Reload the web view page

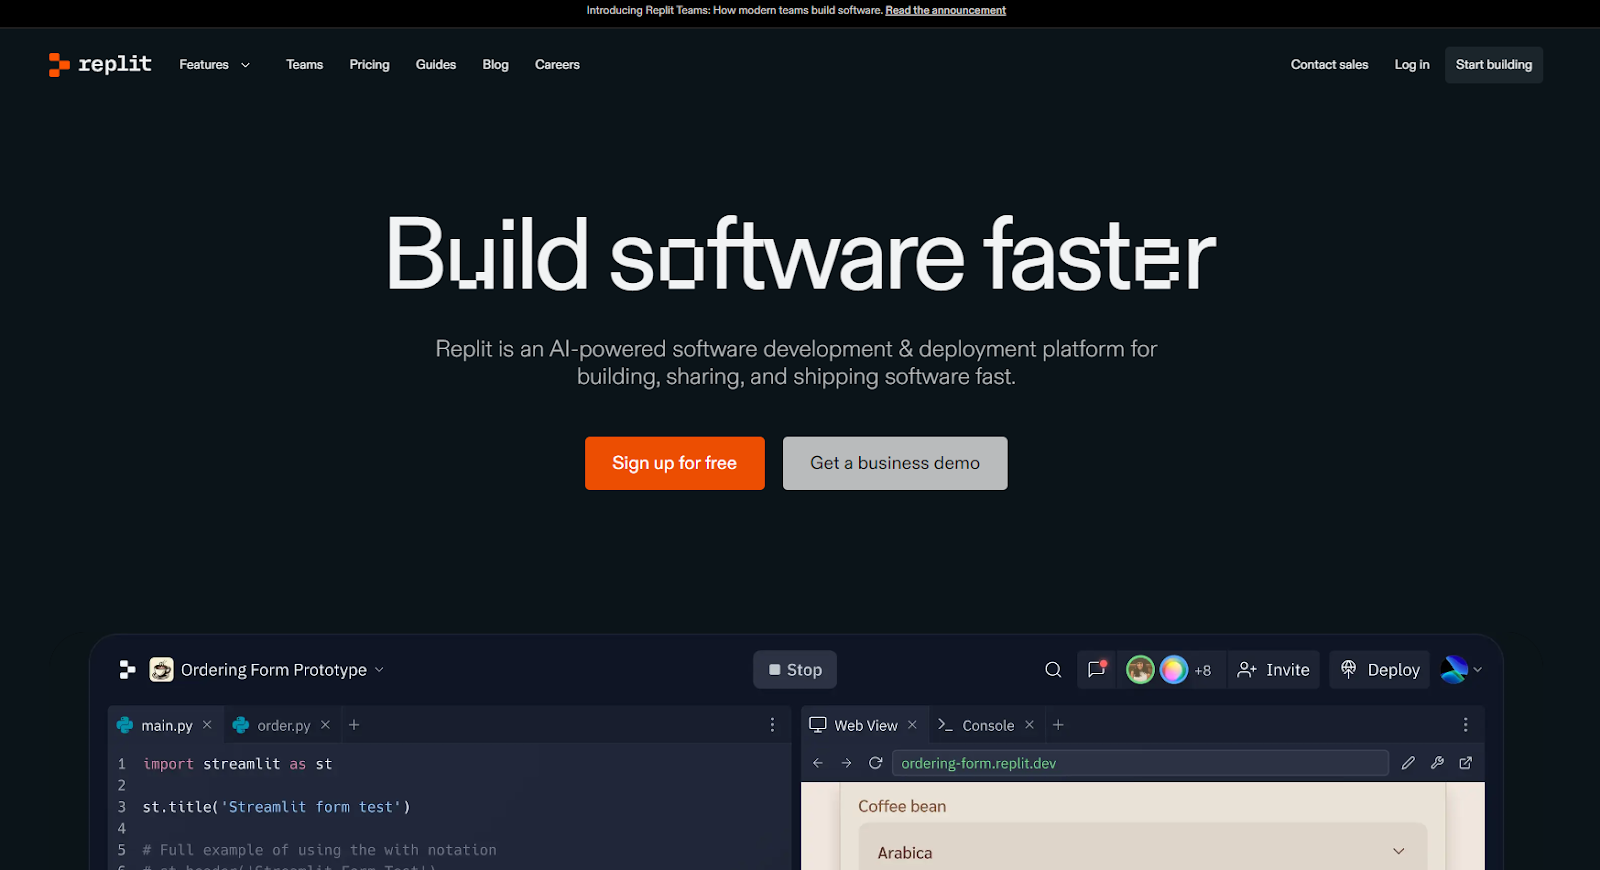point(876,763)
